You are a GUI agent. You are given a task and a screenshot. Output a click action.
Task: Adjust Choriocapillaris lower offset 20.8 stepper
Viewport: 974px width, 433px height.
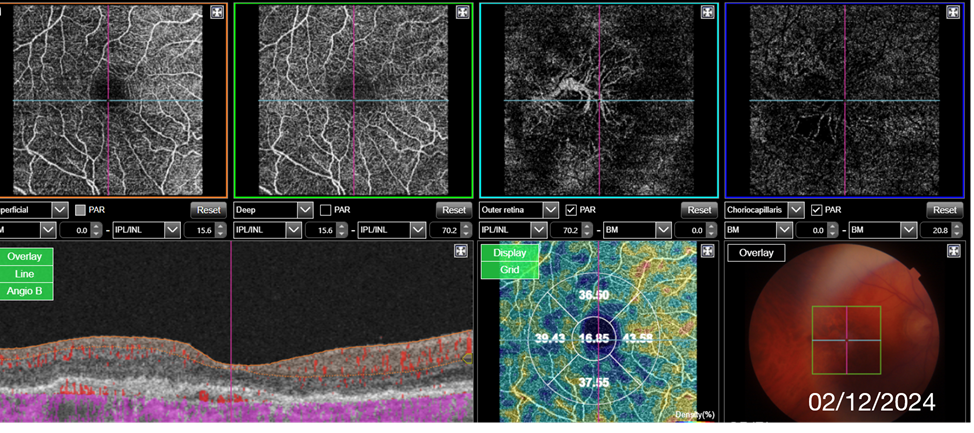(x=956, y=230)
